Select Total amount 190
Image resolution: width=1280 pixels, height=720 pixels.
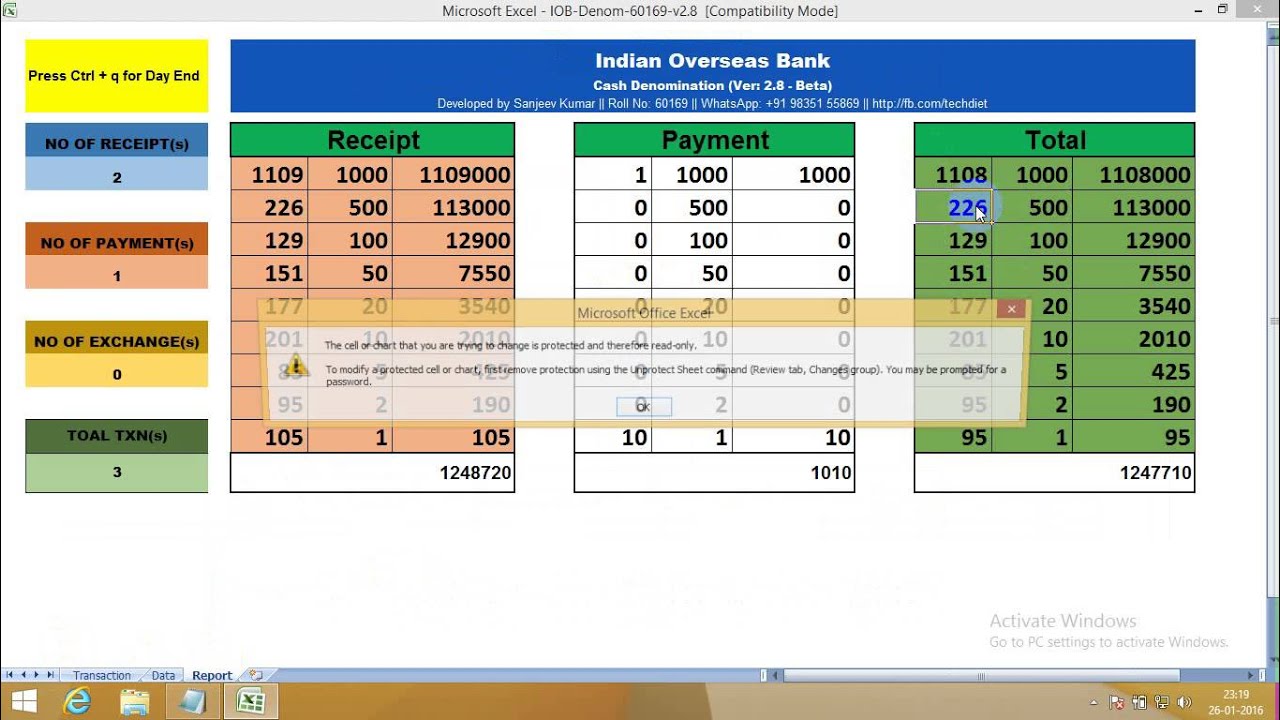click(x=1133, y=405)
